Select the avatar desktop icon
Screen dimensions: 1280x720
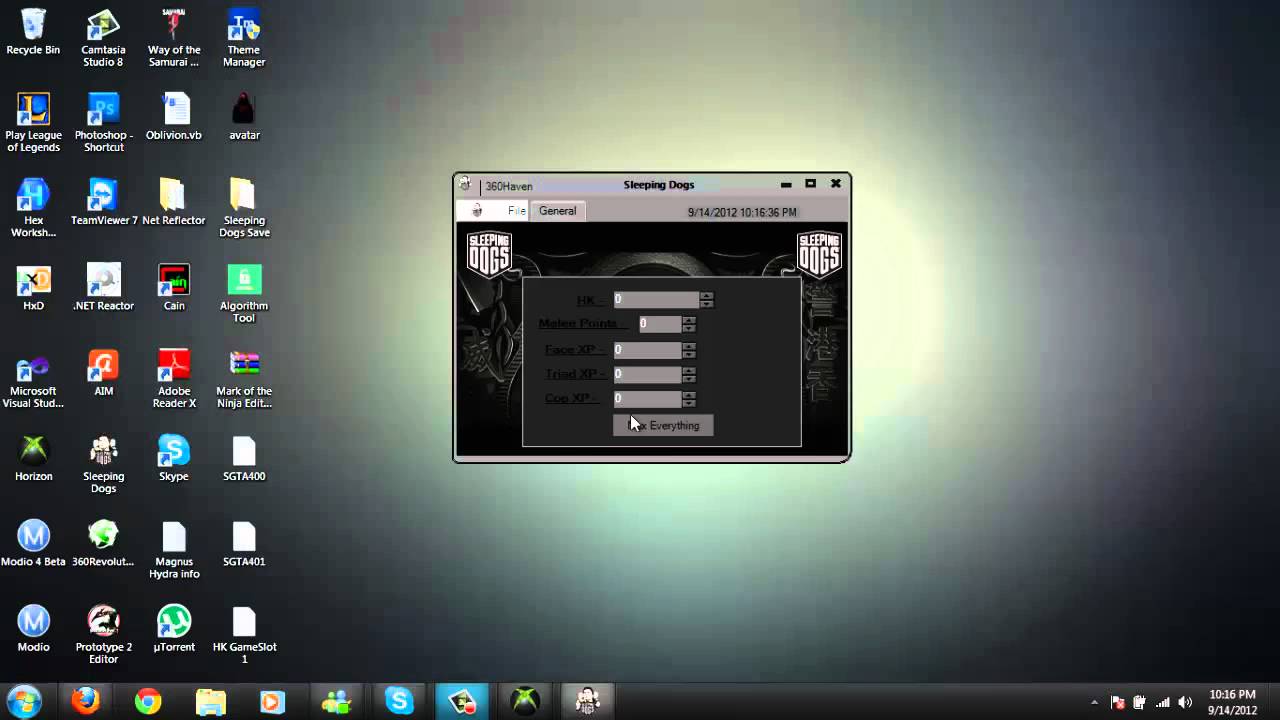(244, 117)
